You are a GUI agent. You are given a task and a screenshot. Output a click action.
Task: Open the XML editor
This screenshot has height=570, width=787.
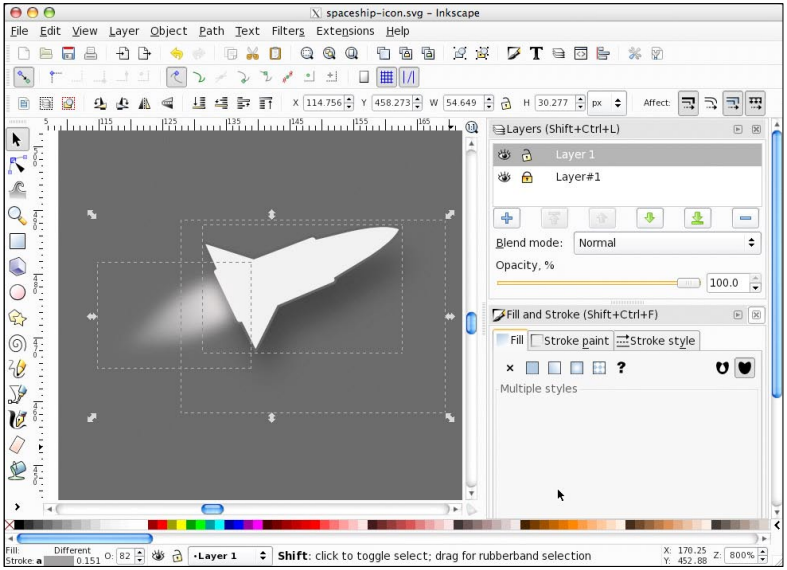(581, 53)
